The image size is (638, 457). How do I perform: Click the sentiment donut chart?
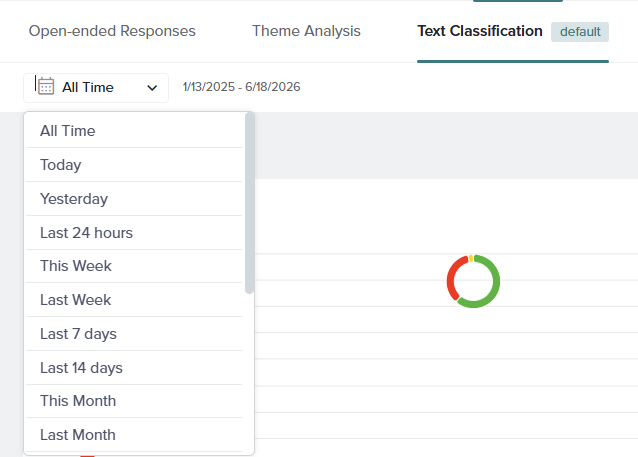(x=473, y=281)
